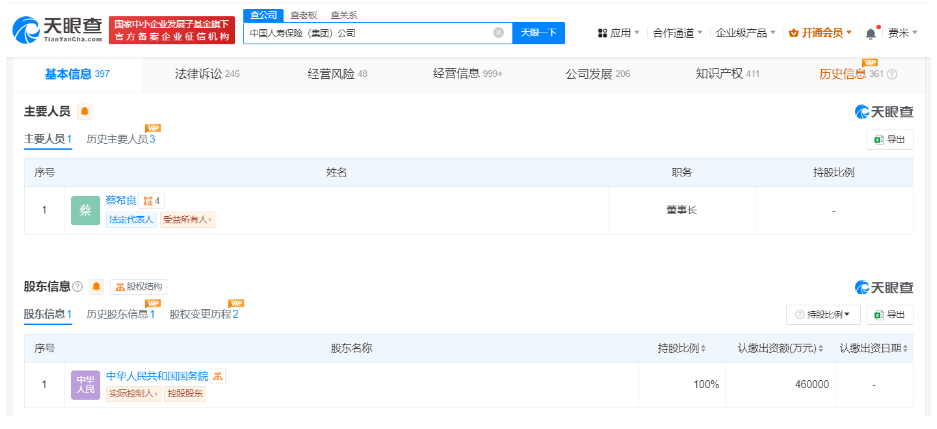Open the 经营风险 tab

(x=337, y=74)
